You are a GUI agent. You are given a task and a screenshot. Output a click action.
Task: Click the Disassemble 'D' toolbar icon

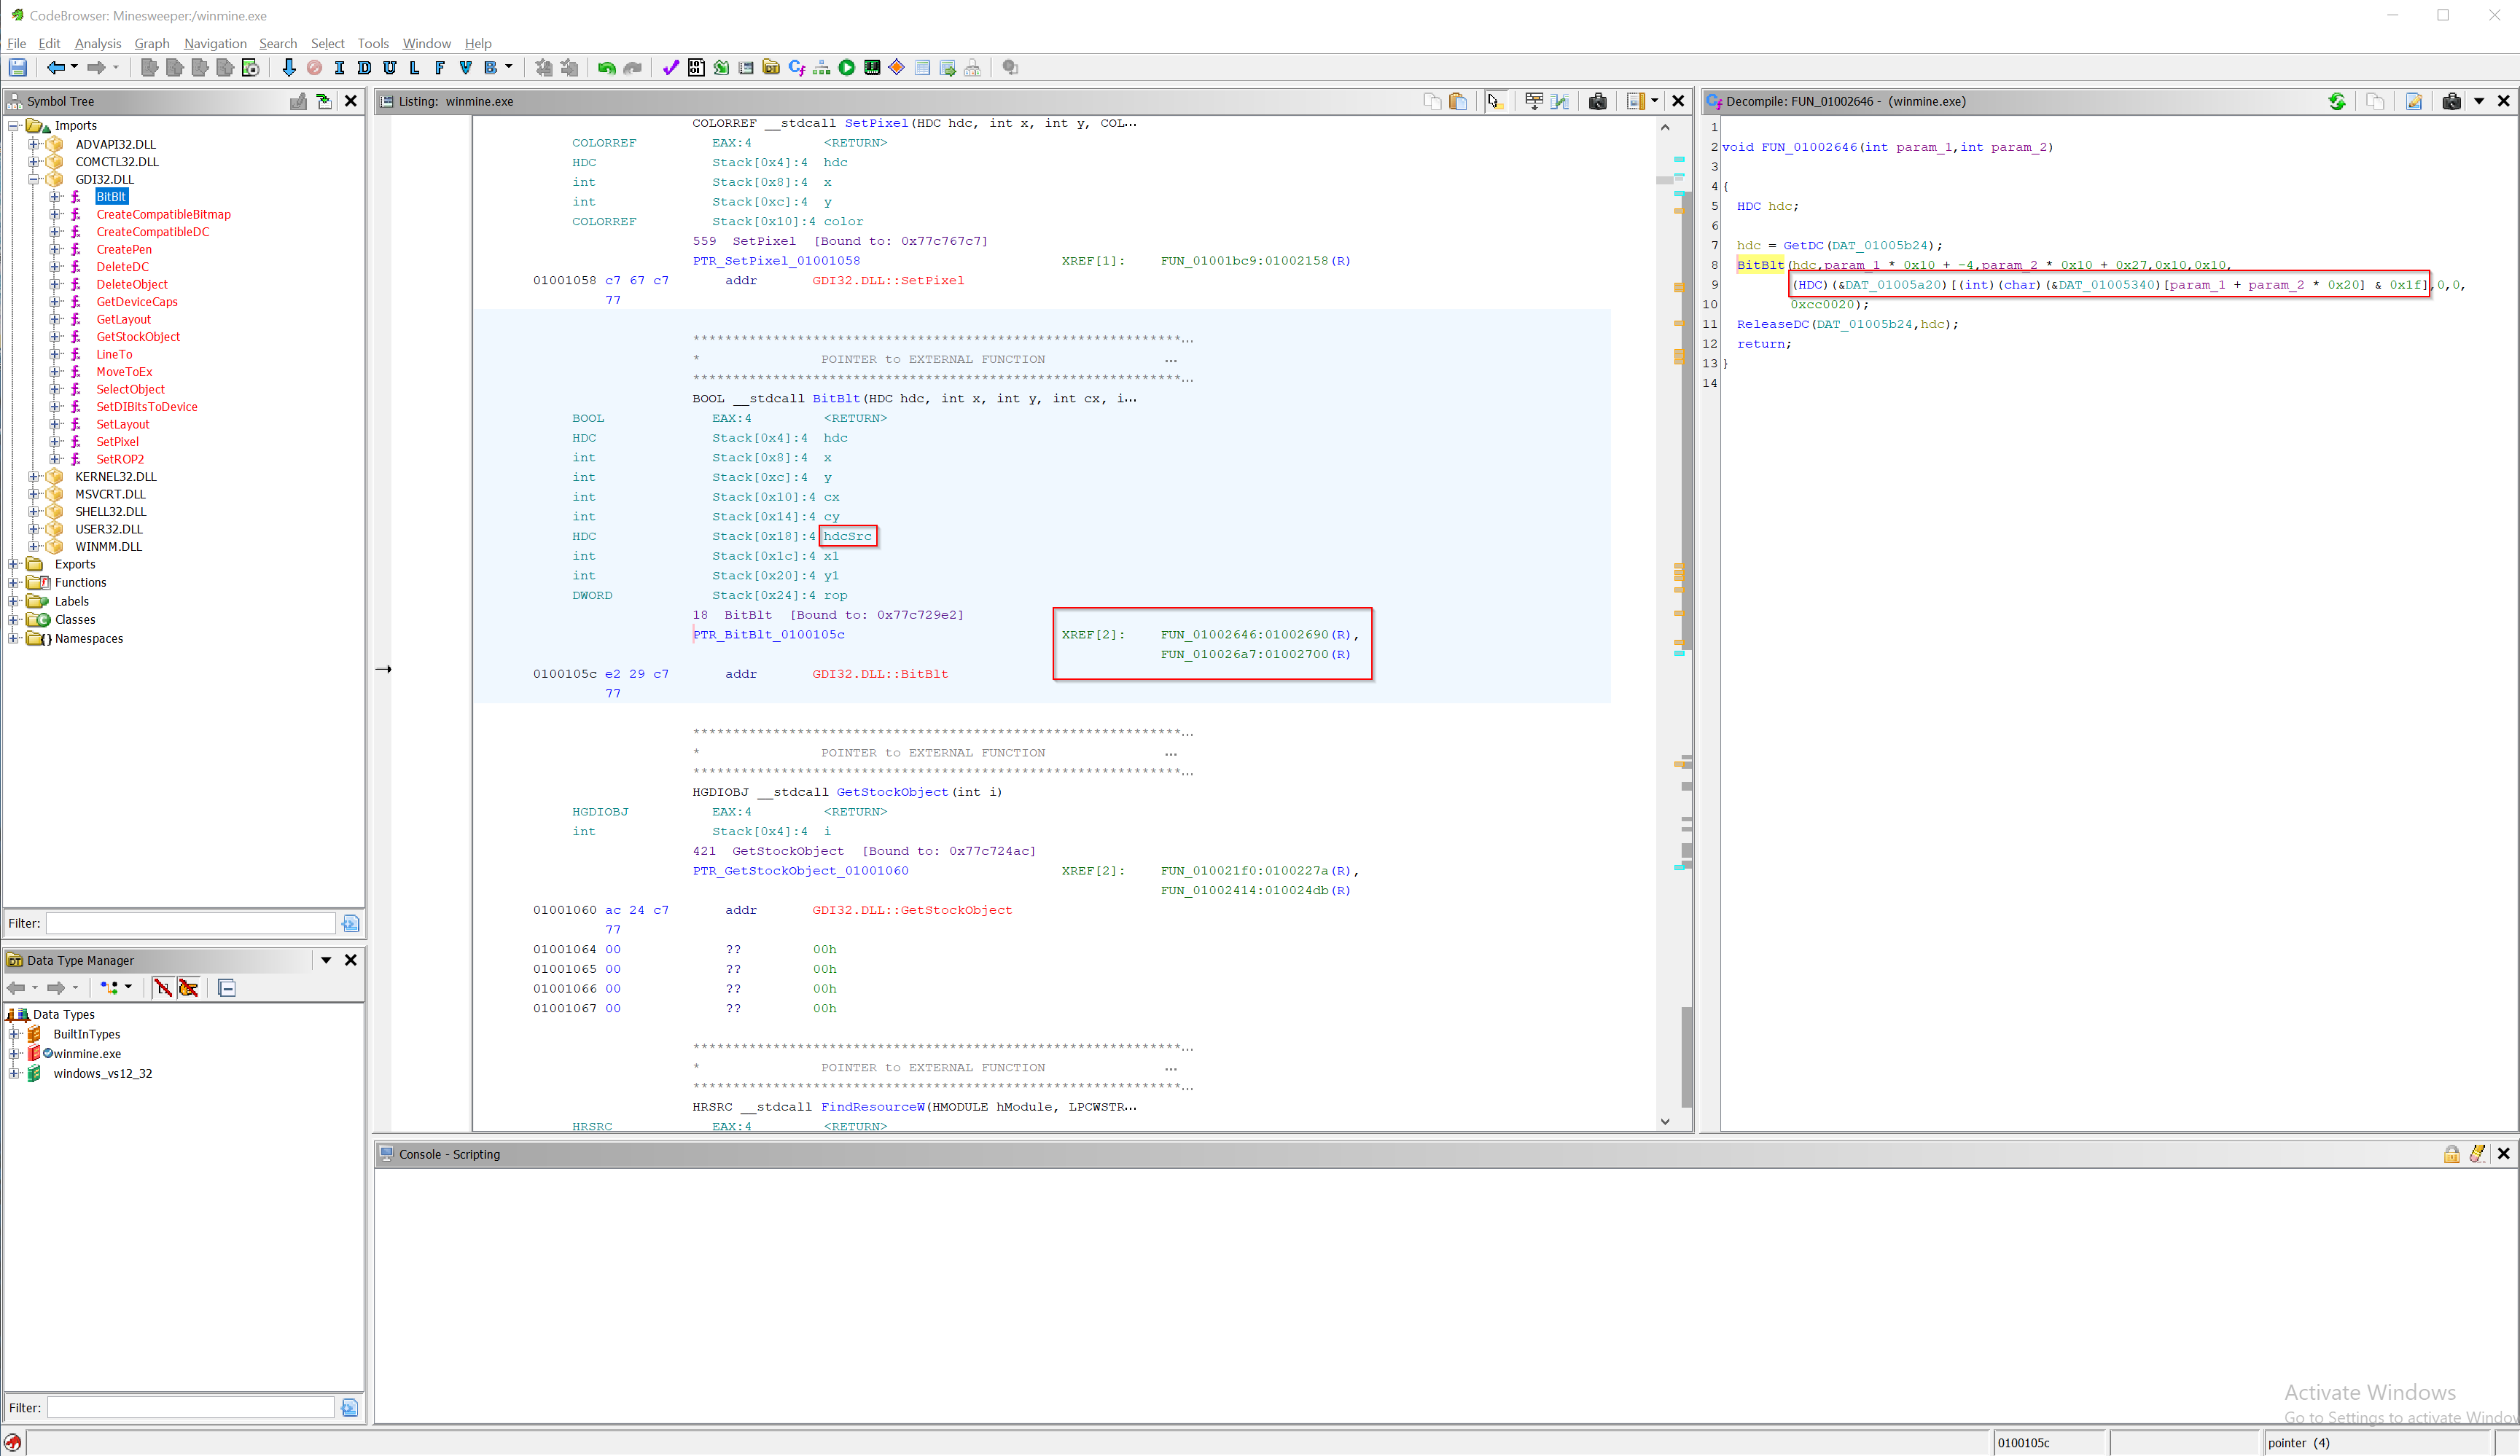pos(364,68)
